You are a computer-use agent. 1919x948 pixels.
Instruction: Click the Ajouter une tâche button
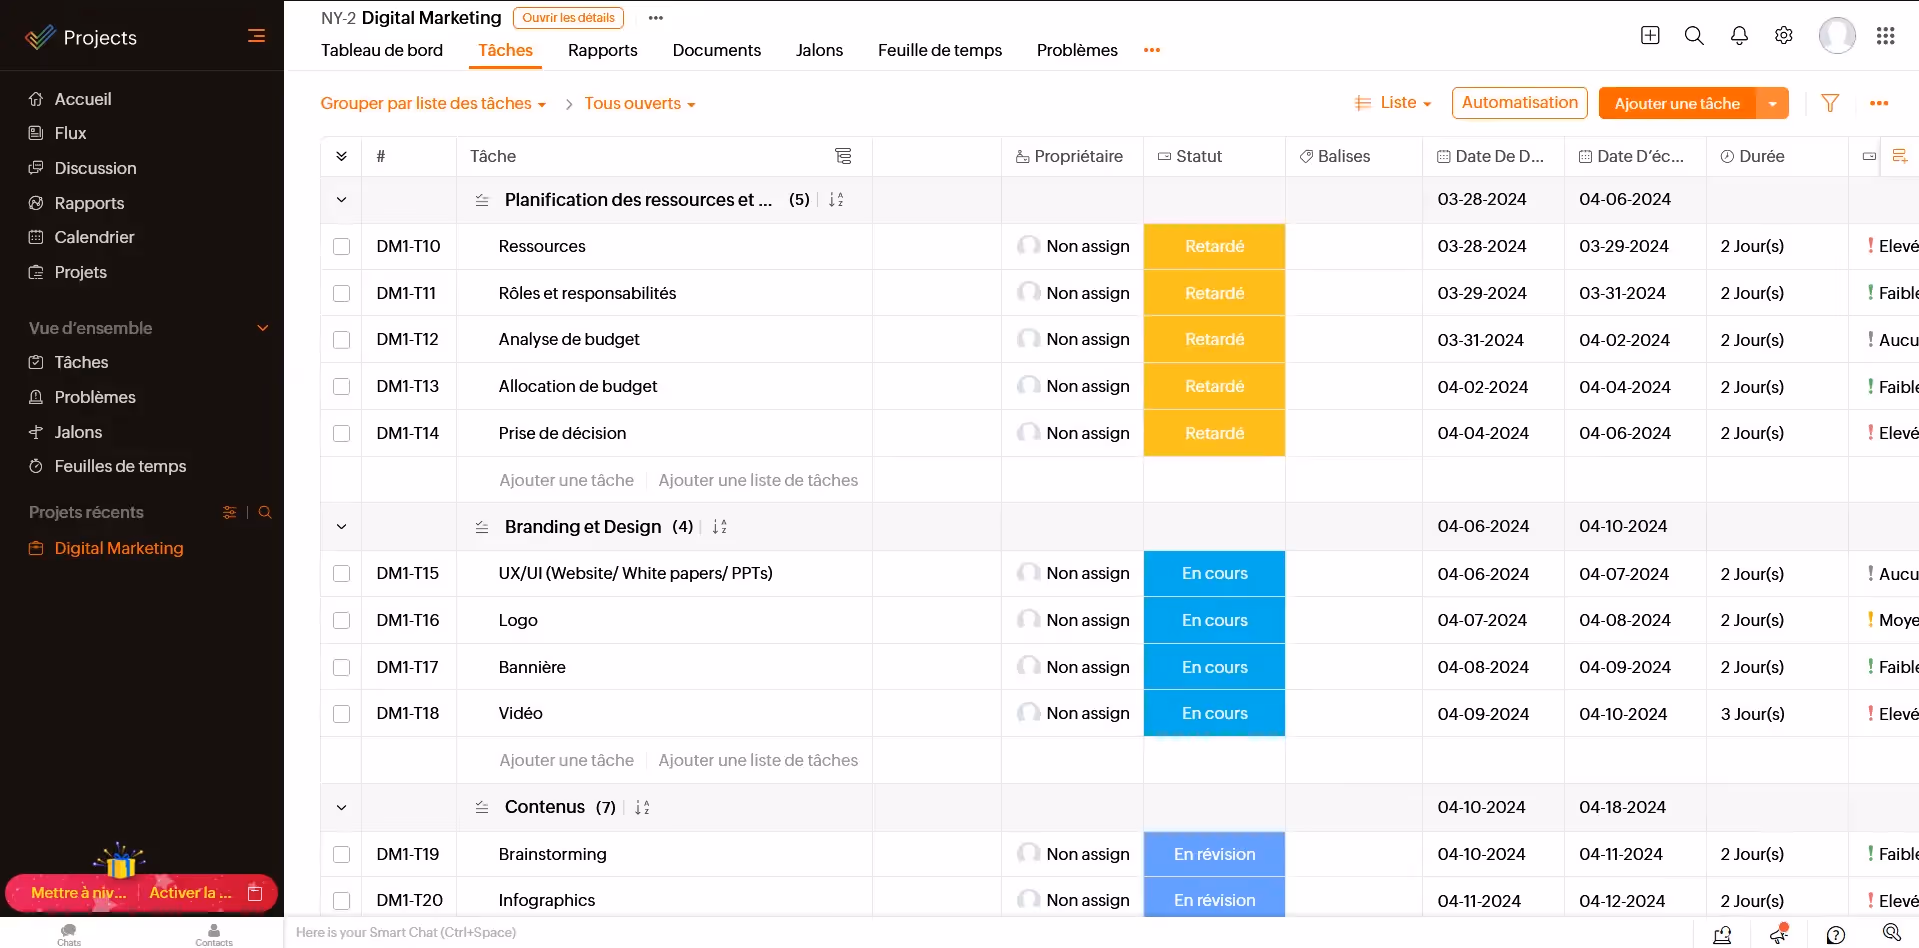pyautogui.click(x=1677, y=103)
